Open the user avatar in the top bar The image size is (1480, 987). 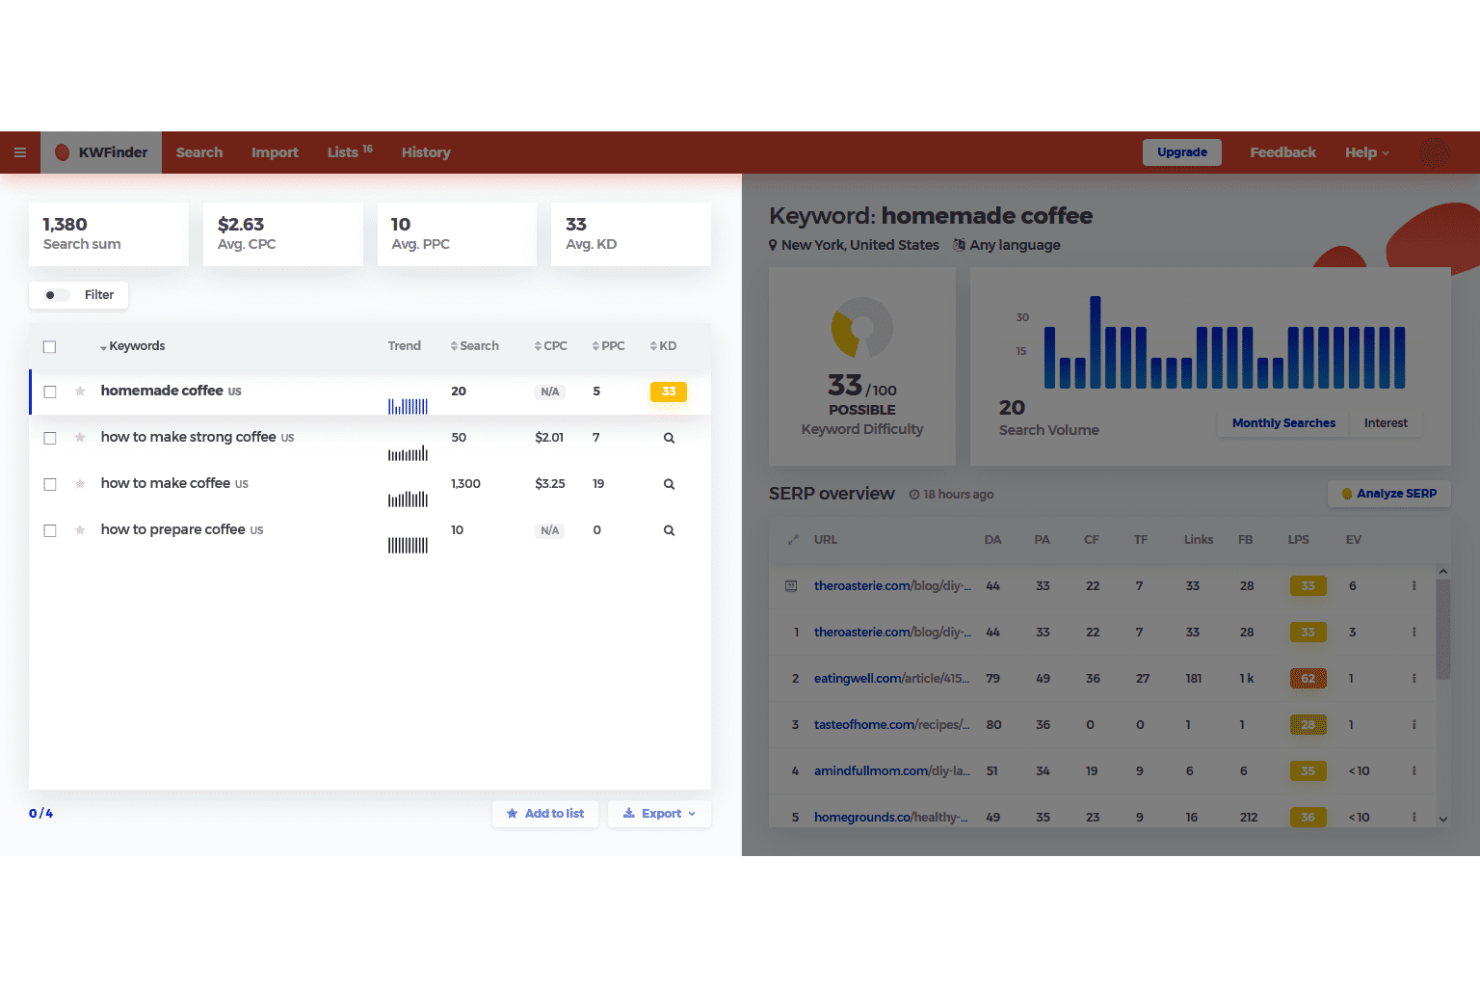(1434, 153)
